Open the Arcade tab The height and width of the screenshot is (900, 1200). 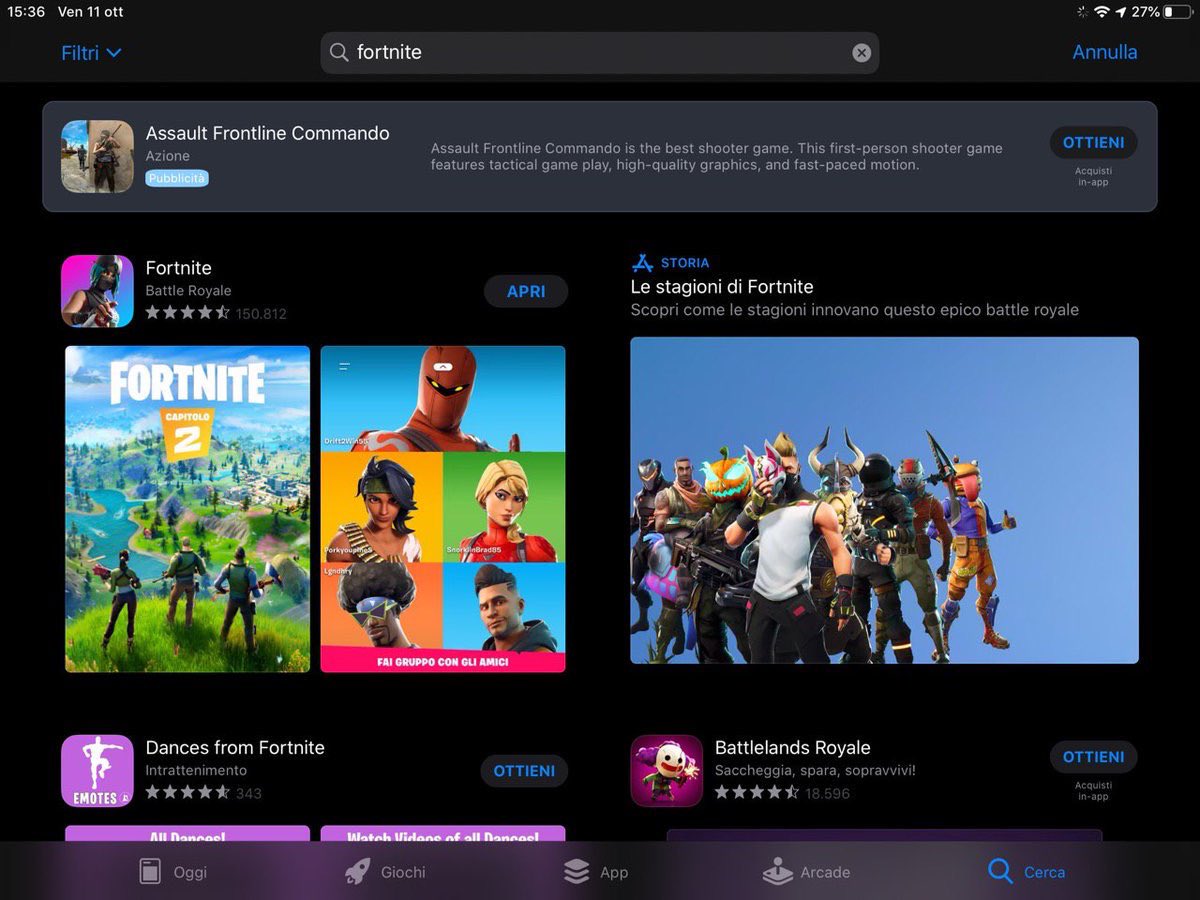[807, 872]
